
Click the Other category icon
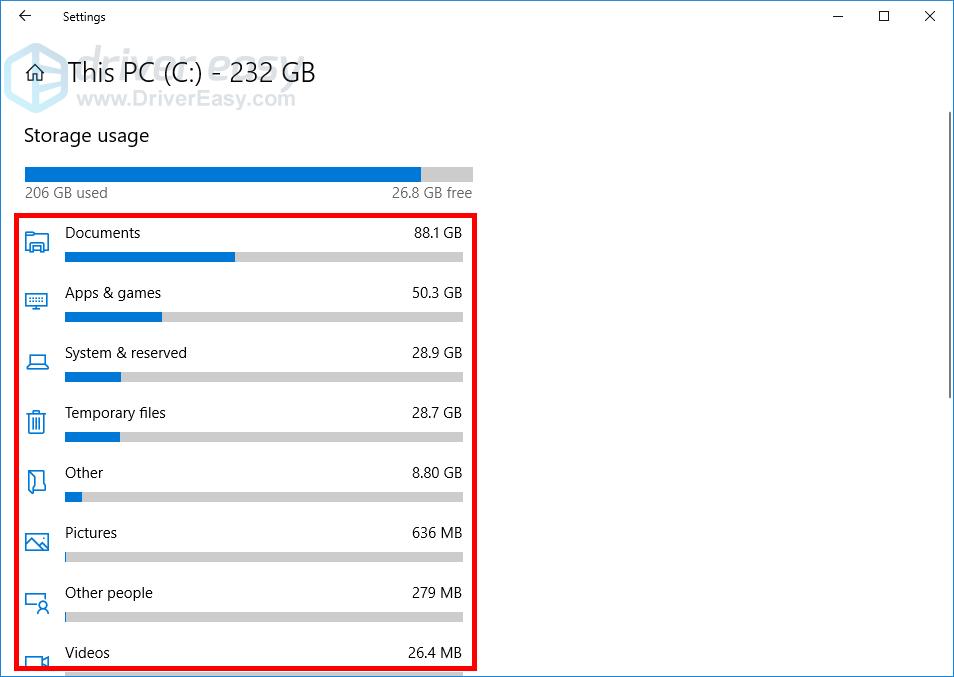tap(37, 482)
